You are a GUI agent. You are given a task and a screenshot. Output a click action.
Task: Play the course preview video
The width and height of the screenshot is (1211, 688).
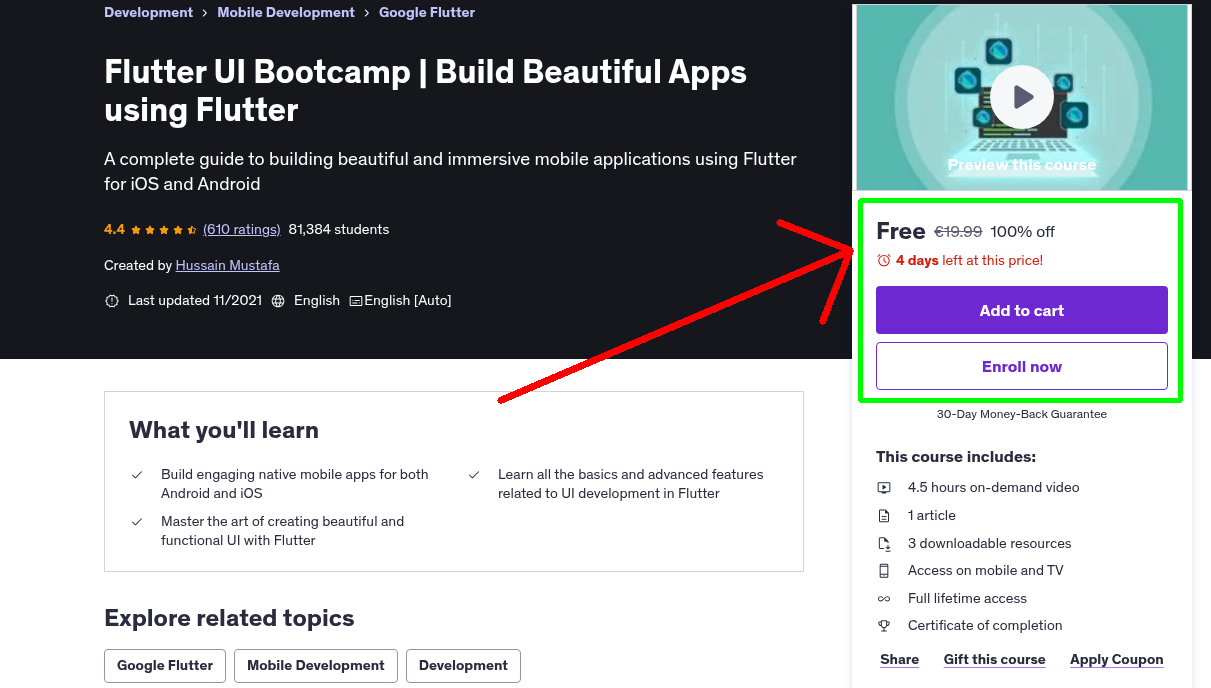[x=1021, y=97]
